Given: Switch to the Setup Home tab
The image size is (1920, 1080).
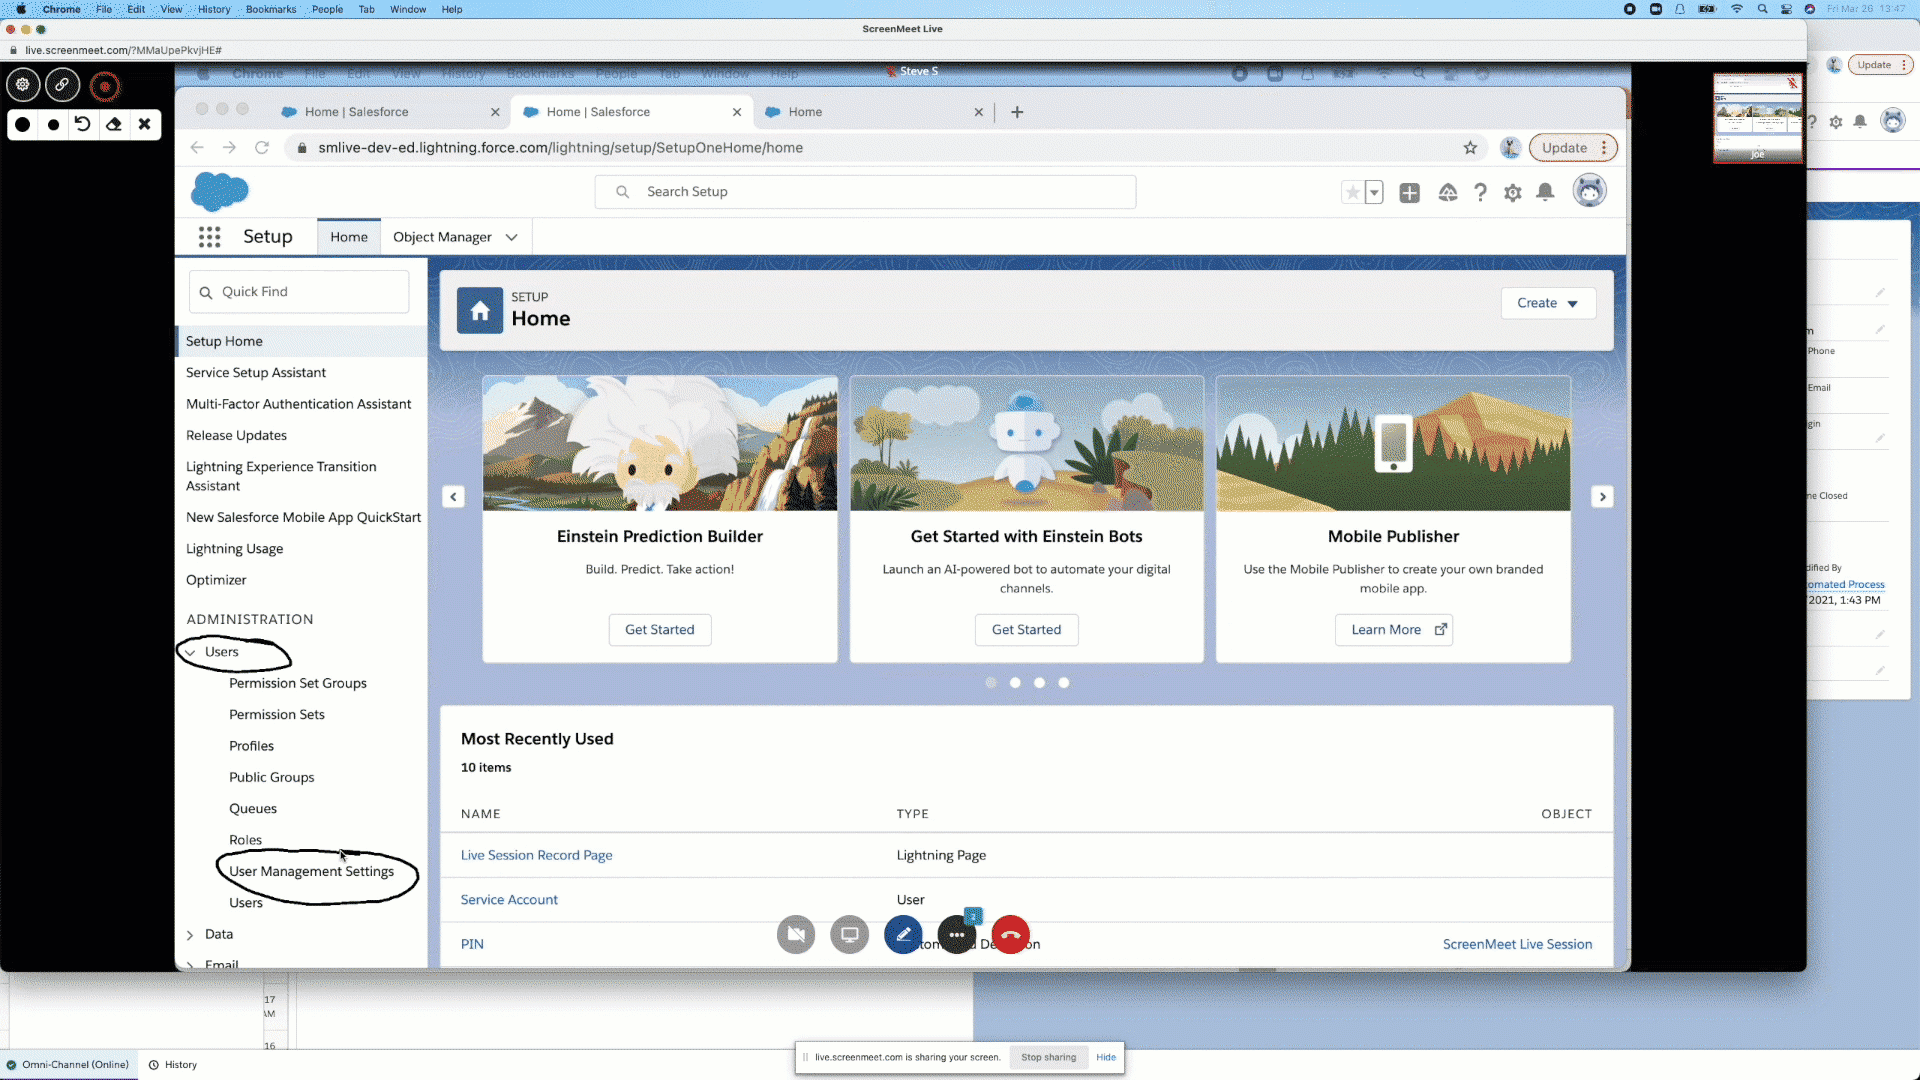Looking at the screenshot, I should [x=349, y=237].
